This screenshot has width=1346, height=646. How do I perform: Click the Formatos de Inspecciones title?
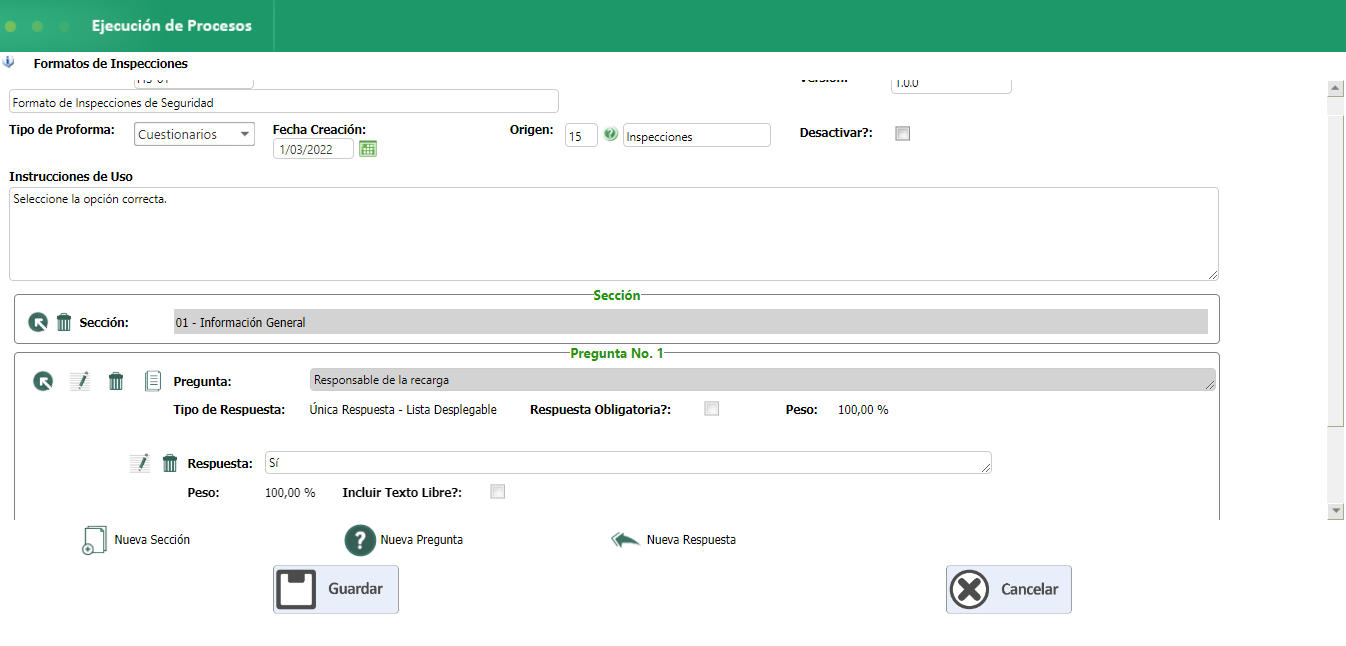111,63
